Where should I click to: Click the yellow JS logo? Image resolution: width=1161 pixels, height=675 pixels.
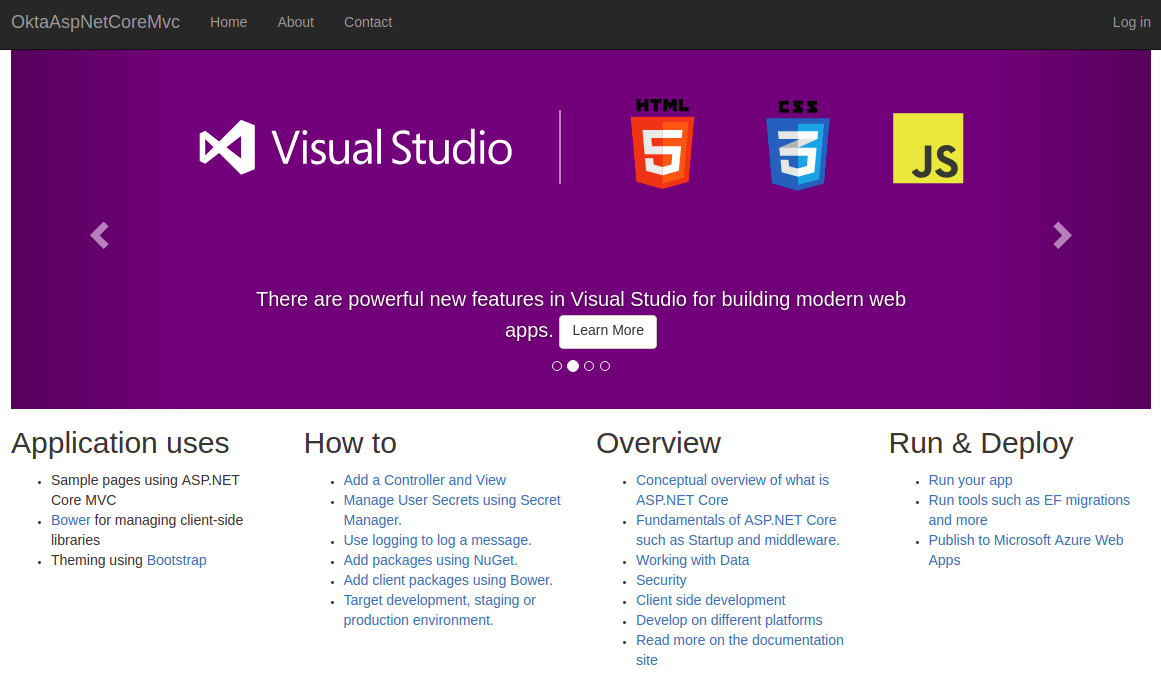(928, 148)
